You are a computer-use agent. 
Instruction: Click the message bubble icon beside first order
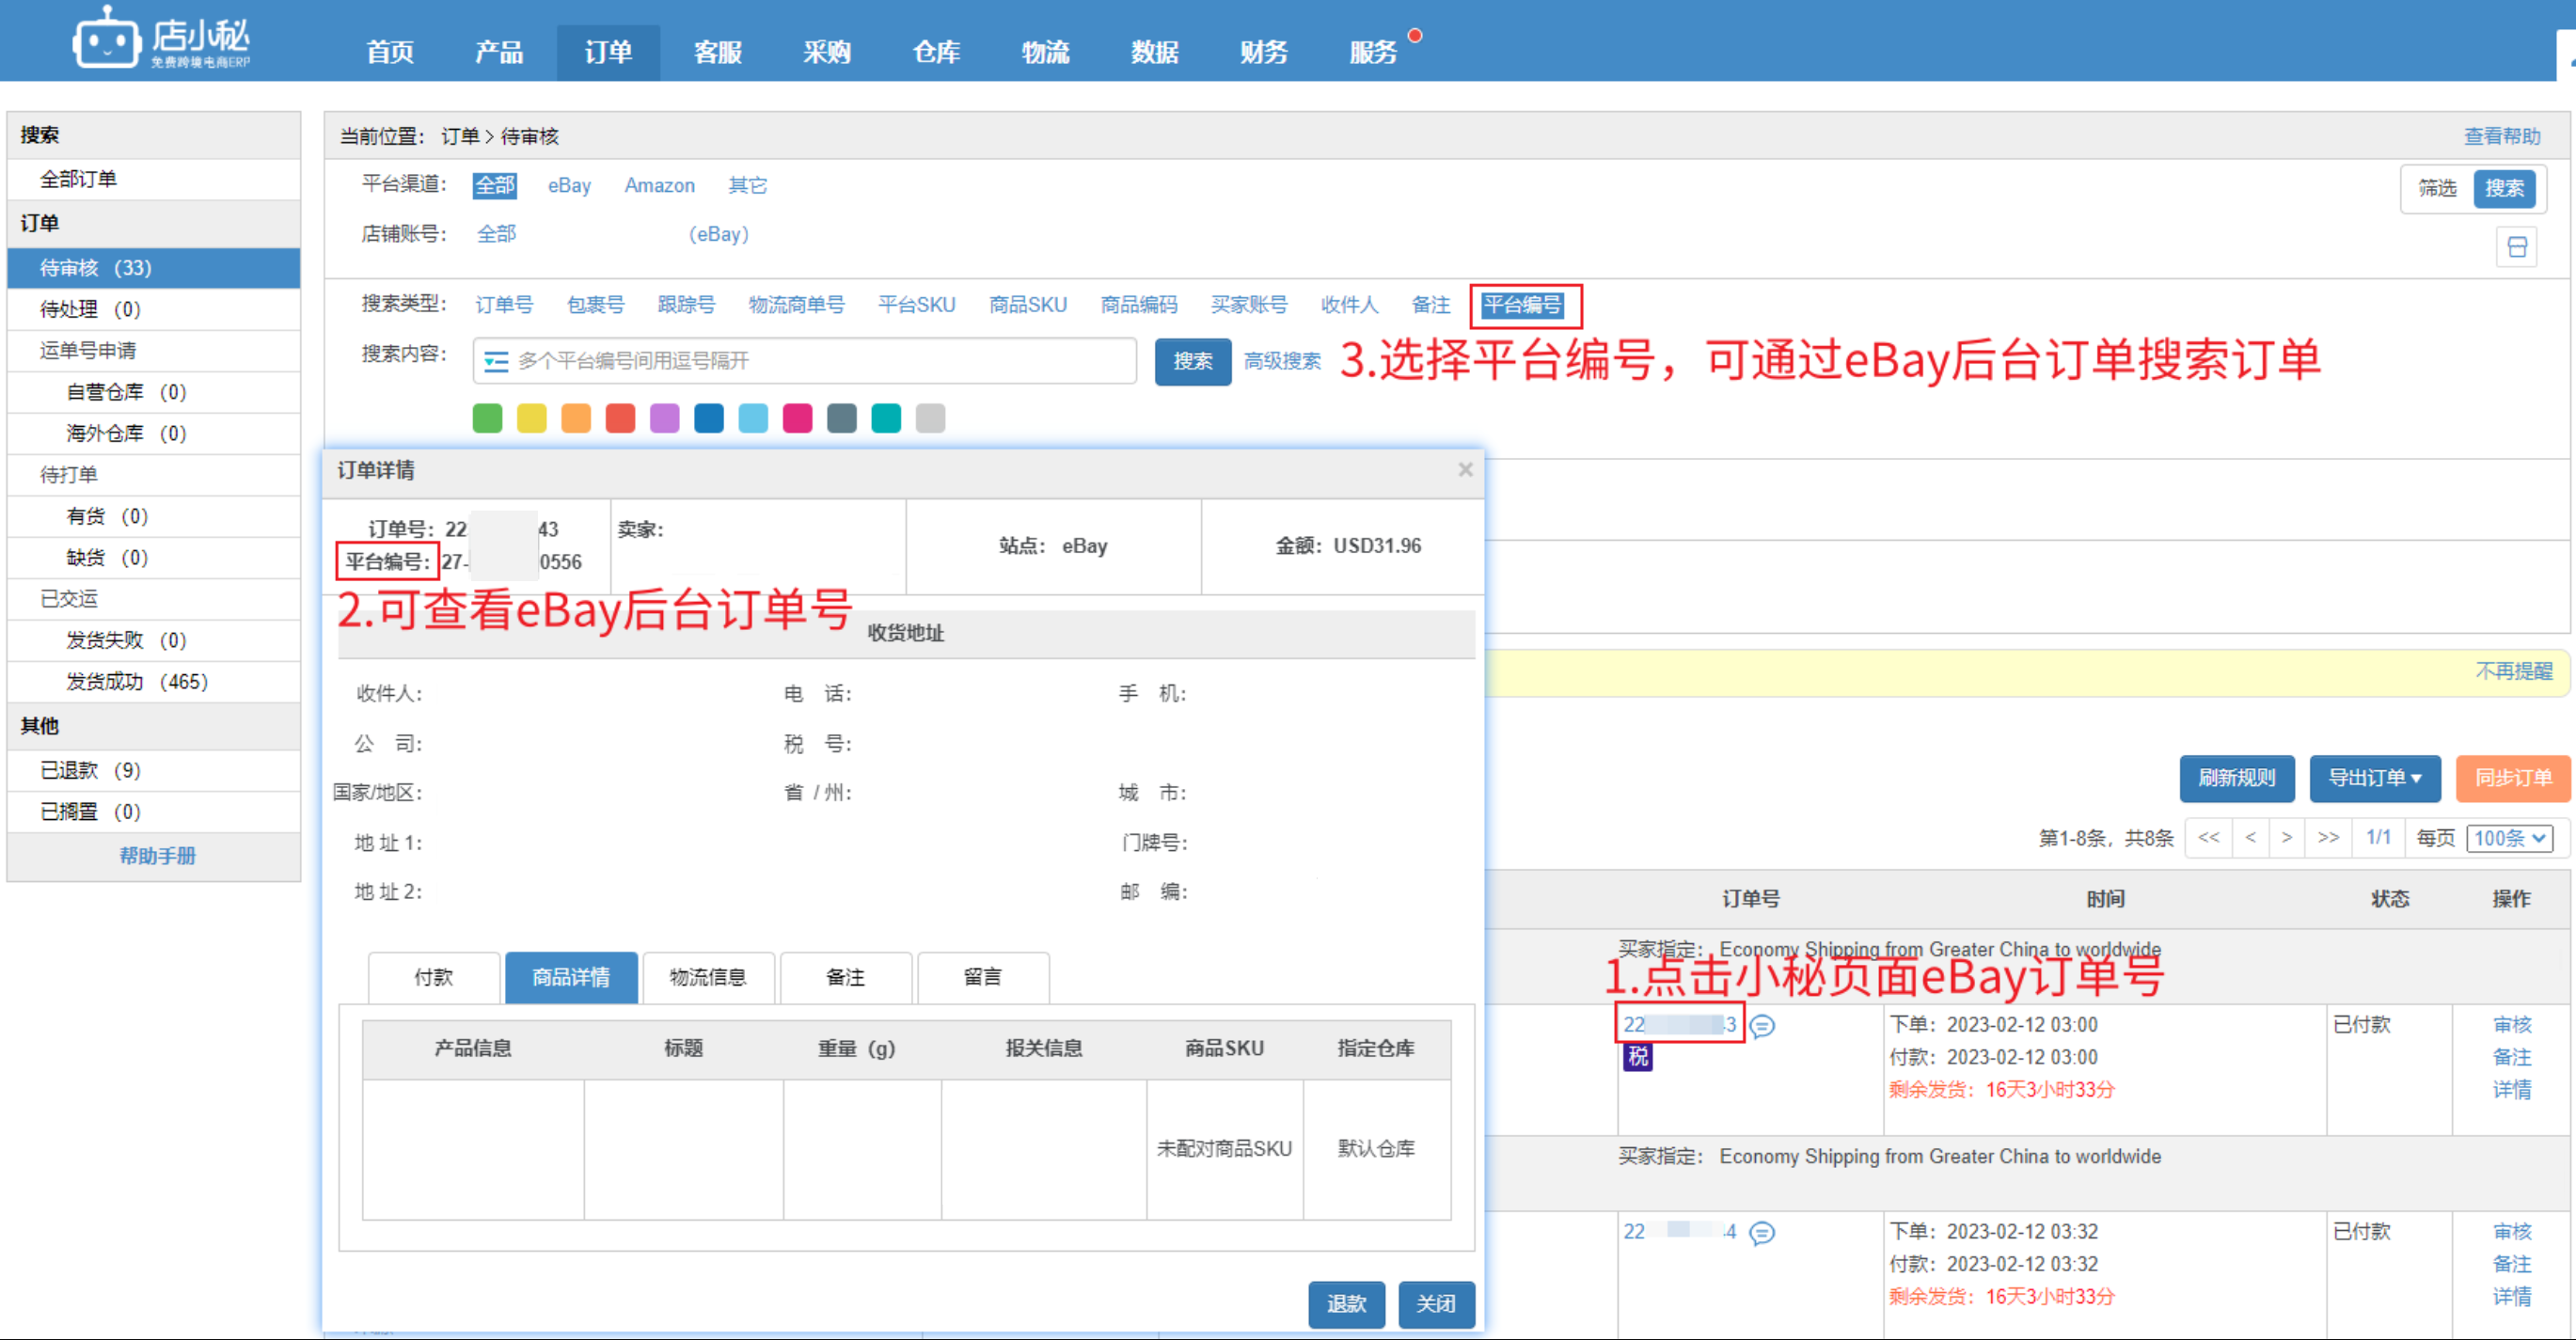[1762, 1026]
